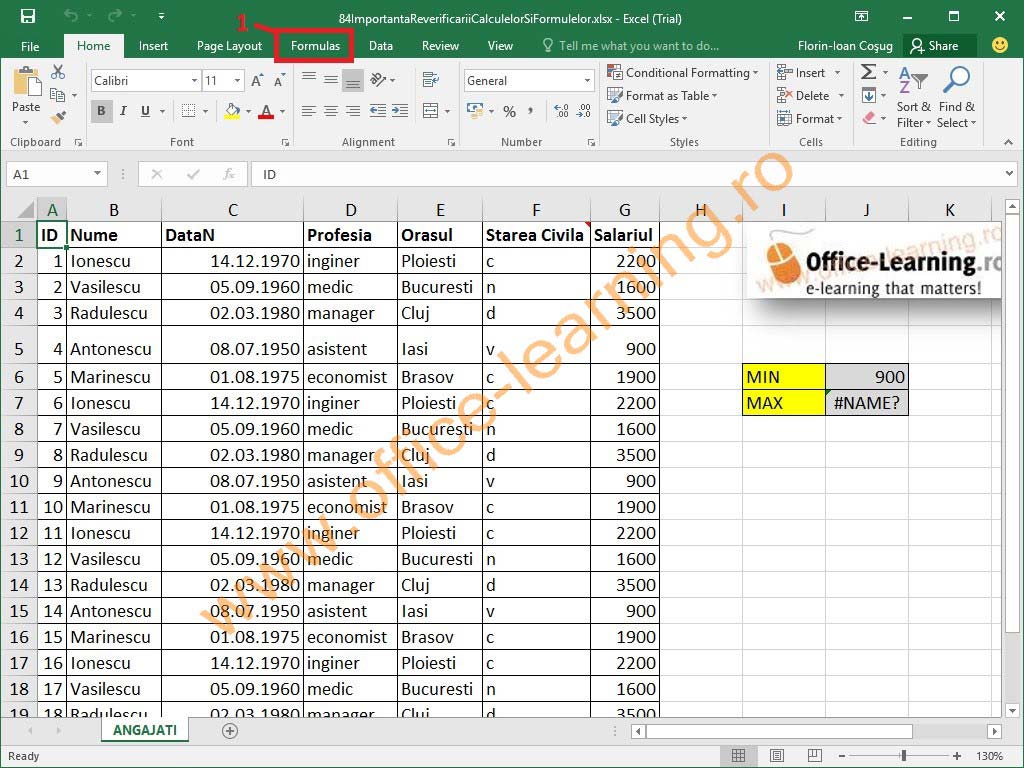Image resolution: width=1024 pixels, height=768 pixels.
Task: Toggle Align Right
Action: click(353, 111)
